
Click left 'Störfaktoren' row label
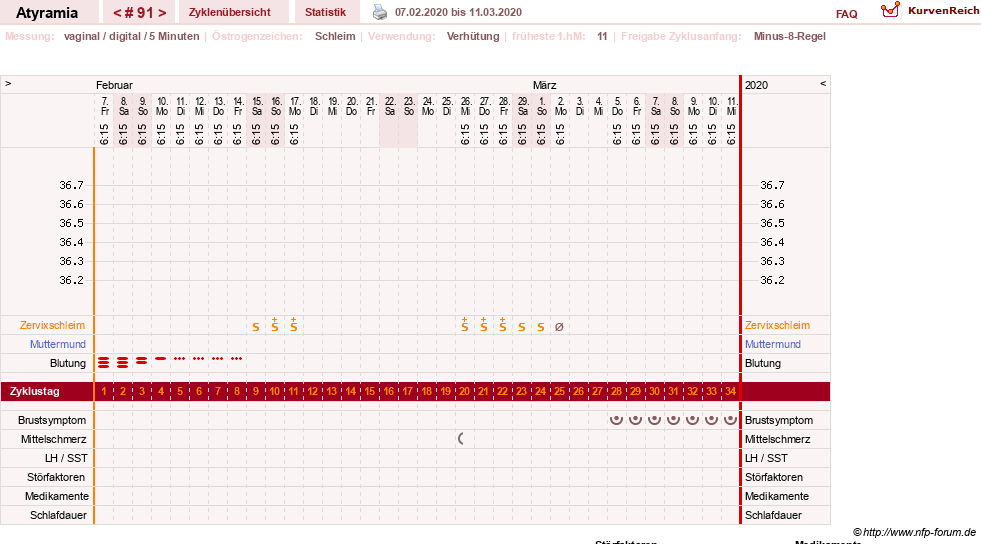56,477
